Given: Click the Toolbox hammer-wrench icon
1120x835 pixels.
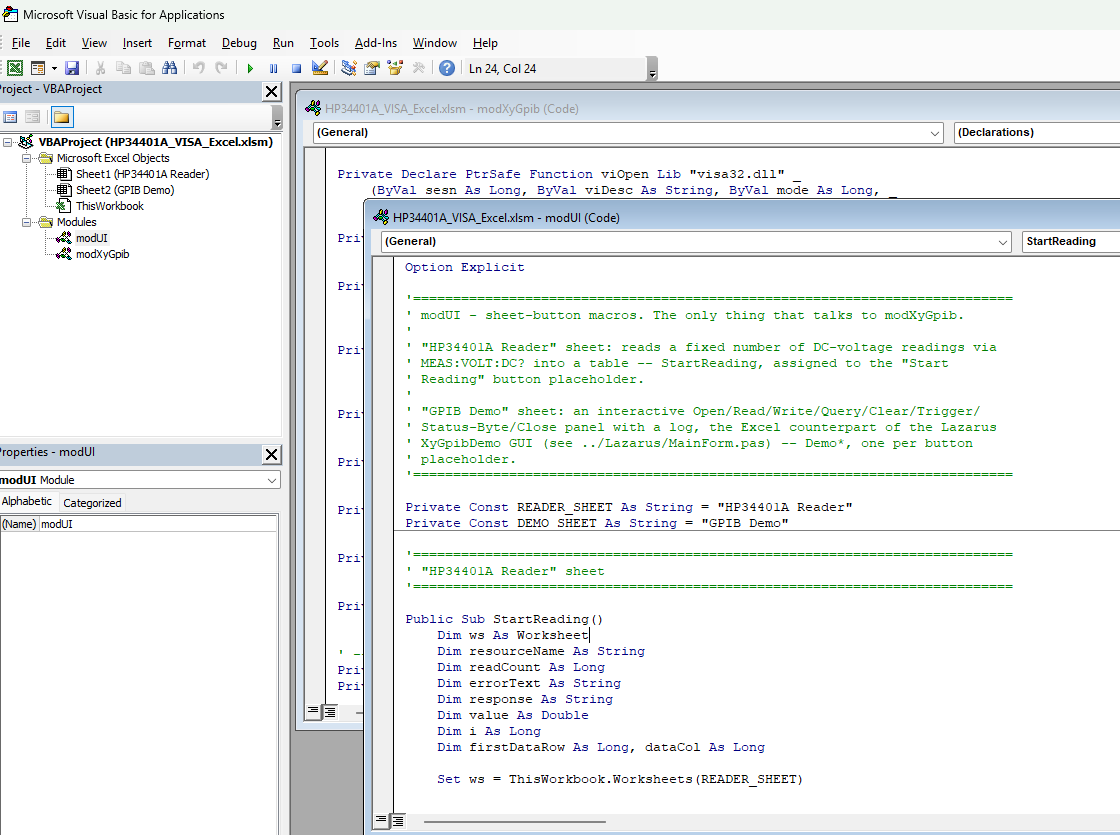Looking at the screenshot, I should (x=419, y=68).
